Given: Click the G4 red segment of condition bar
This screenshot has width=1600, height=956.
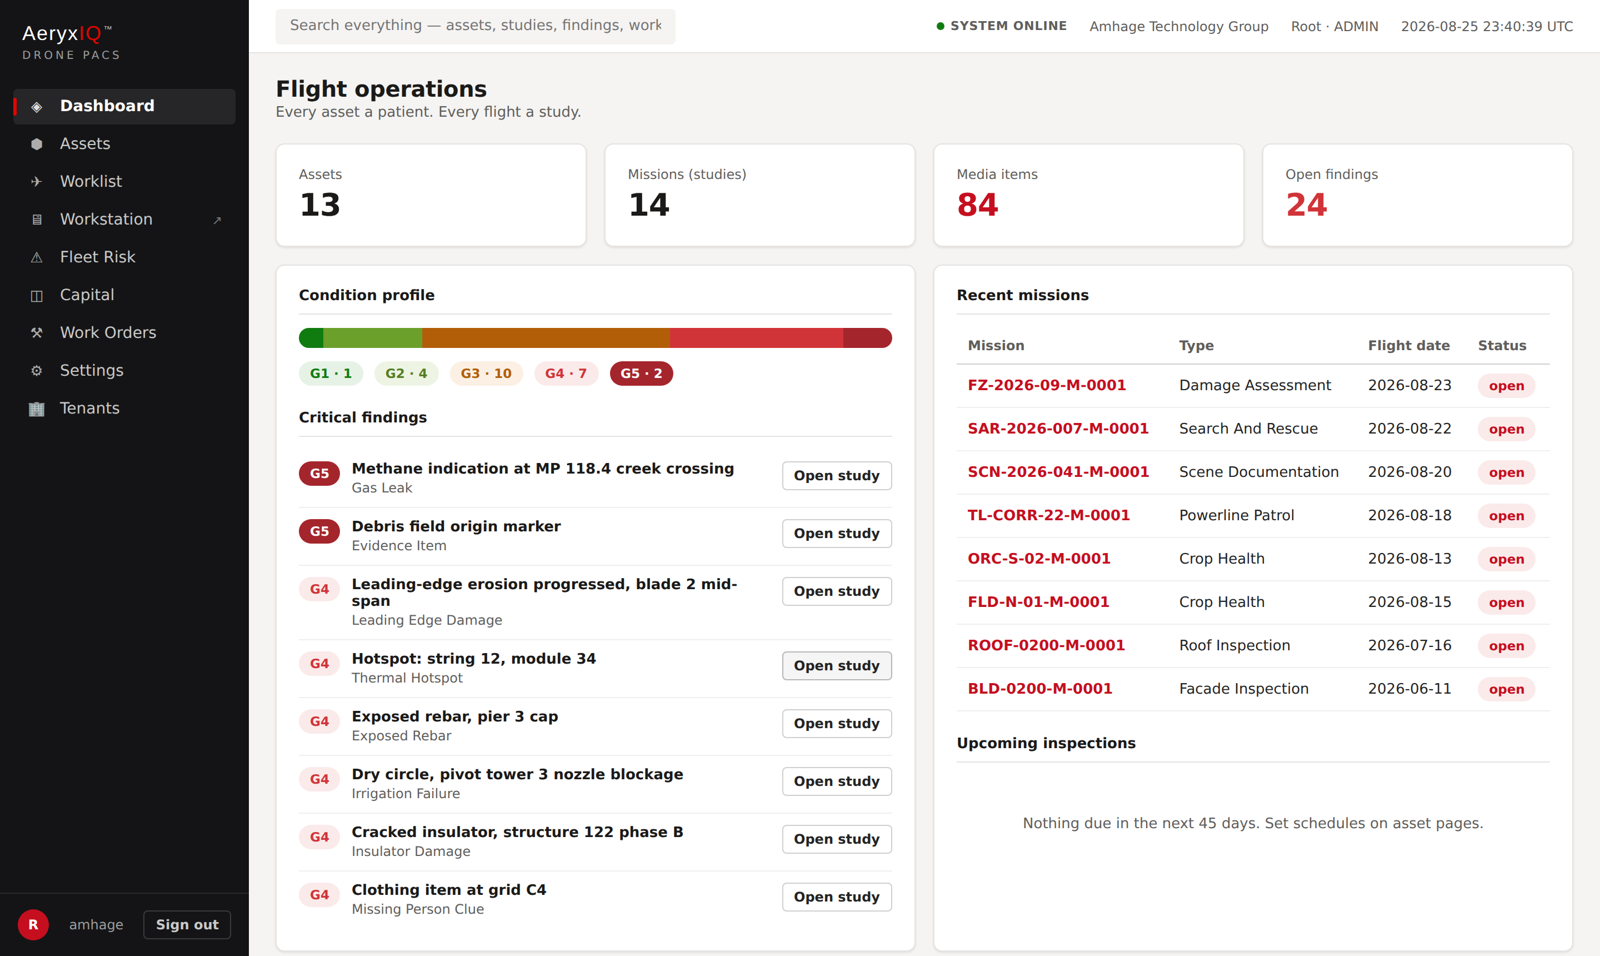Looking at the screenshot, I should click(x=755, y=338).
